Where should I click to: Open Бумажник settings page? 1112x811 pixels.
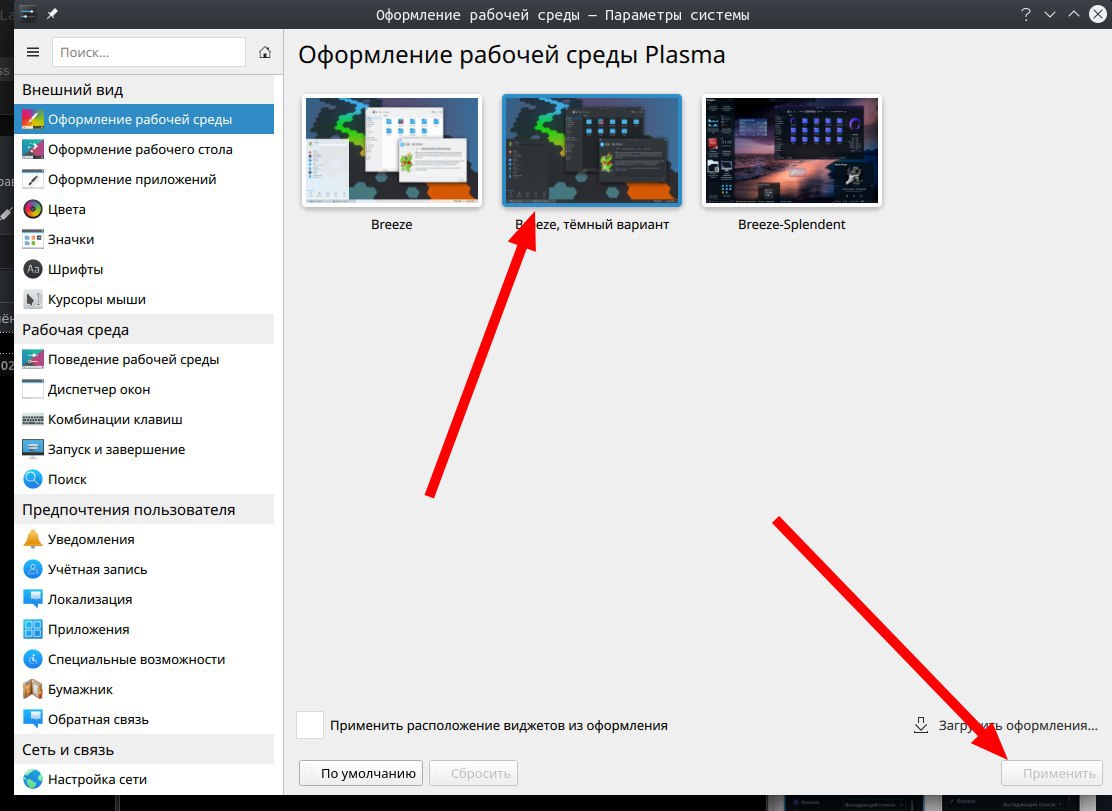tap(144, 689)
